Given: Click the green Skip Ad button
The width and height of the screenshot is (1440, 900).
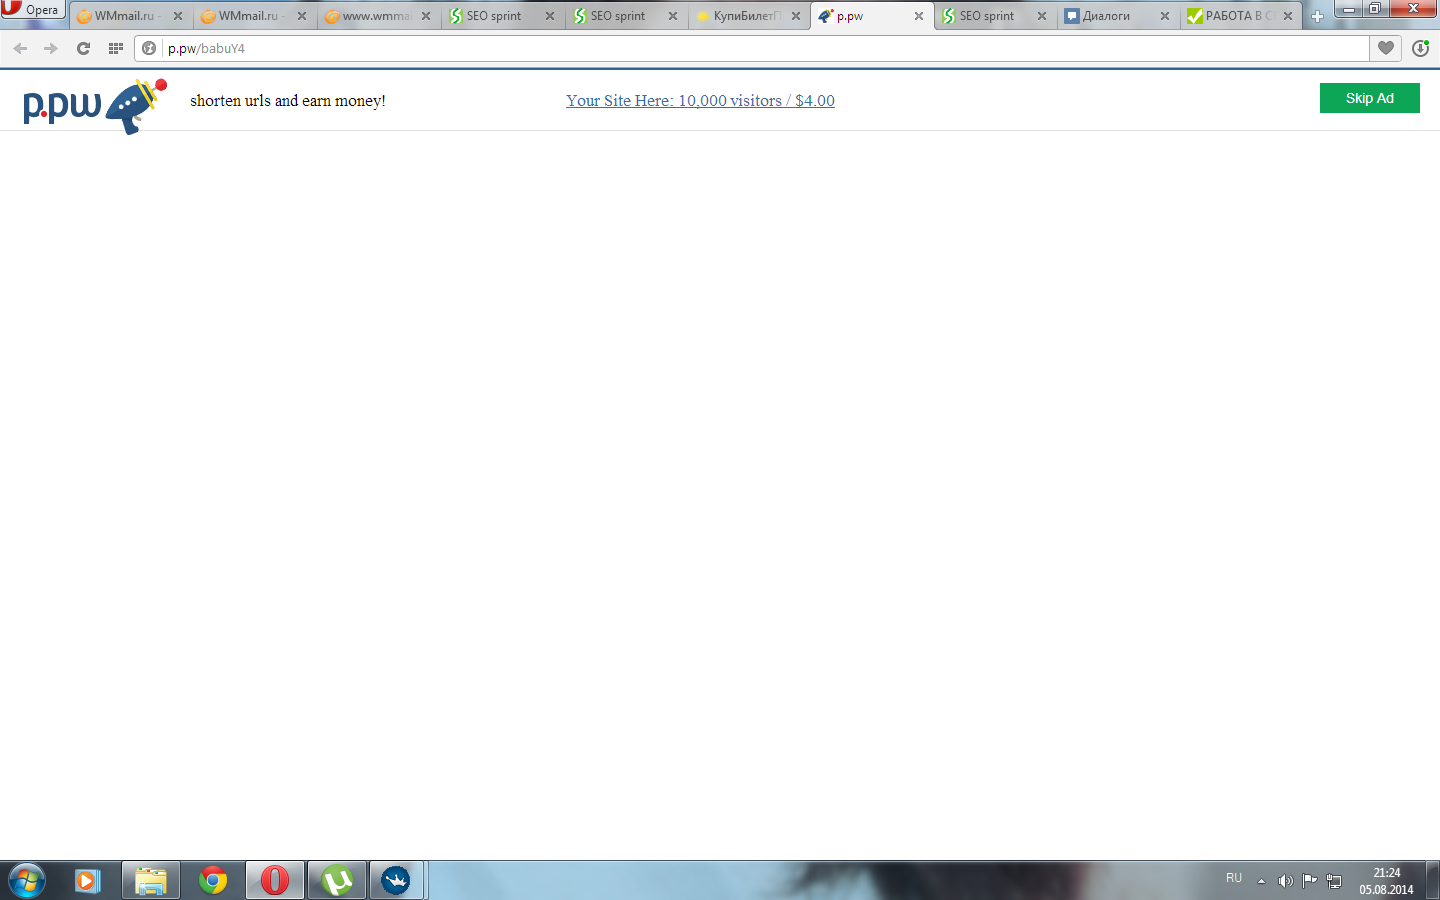Looking at the screenshot, I should pos(1369,98).
